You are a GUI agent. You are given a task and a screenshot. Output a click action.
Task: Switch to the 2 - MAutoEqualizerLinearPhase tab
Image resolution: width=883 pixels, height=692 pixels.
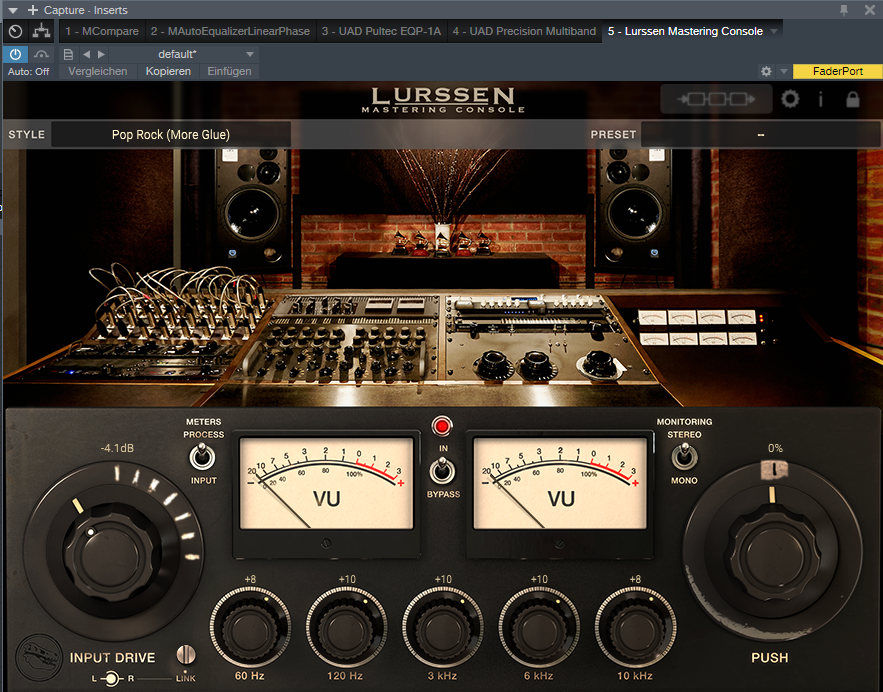(230, 31)
